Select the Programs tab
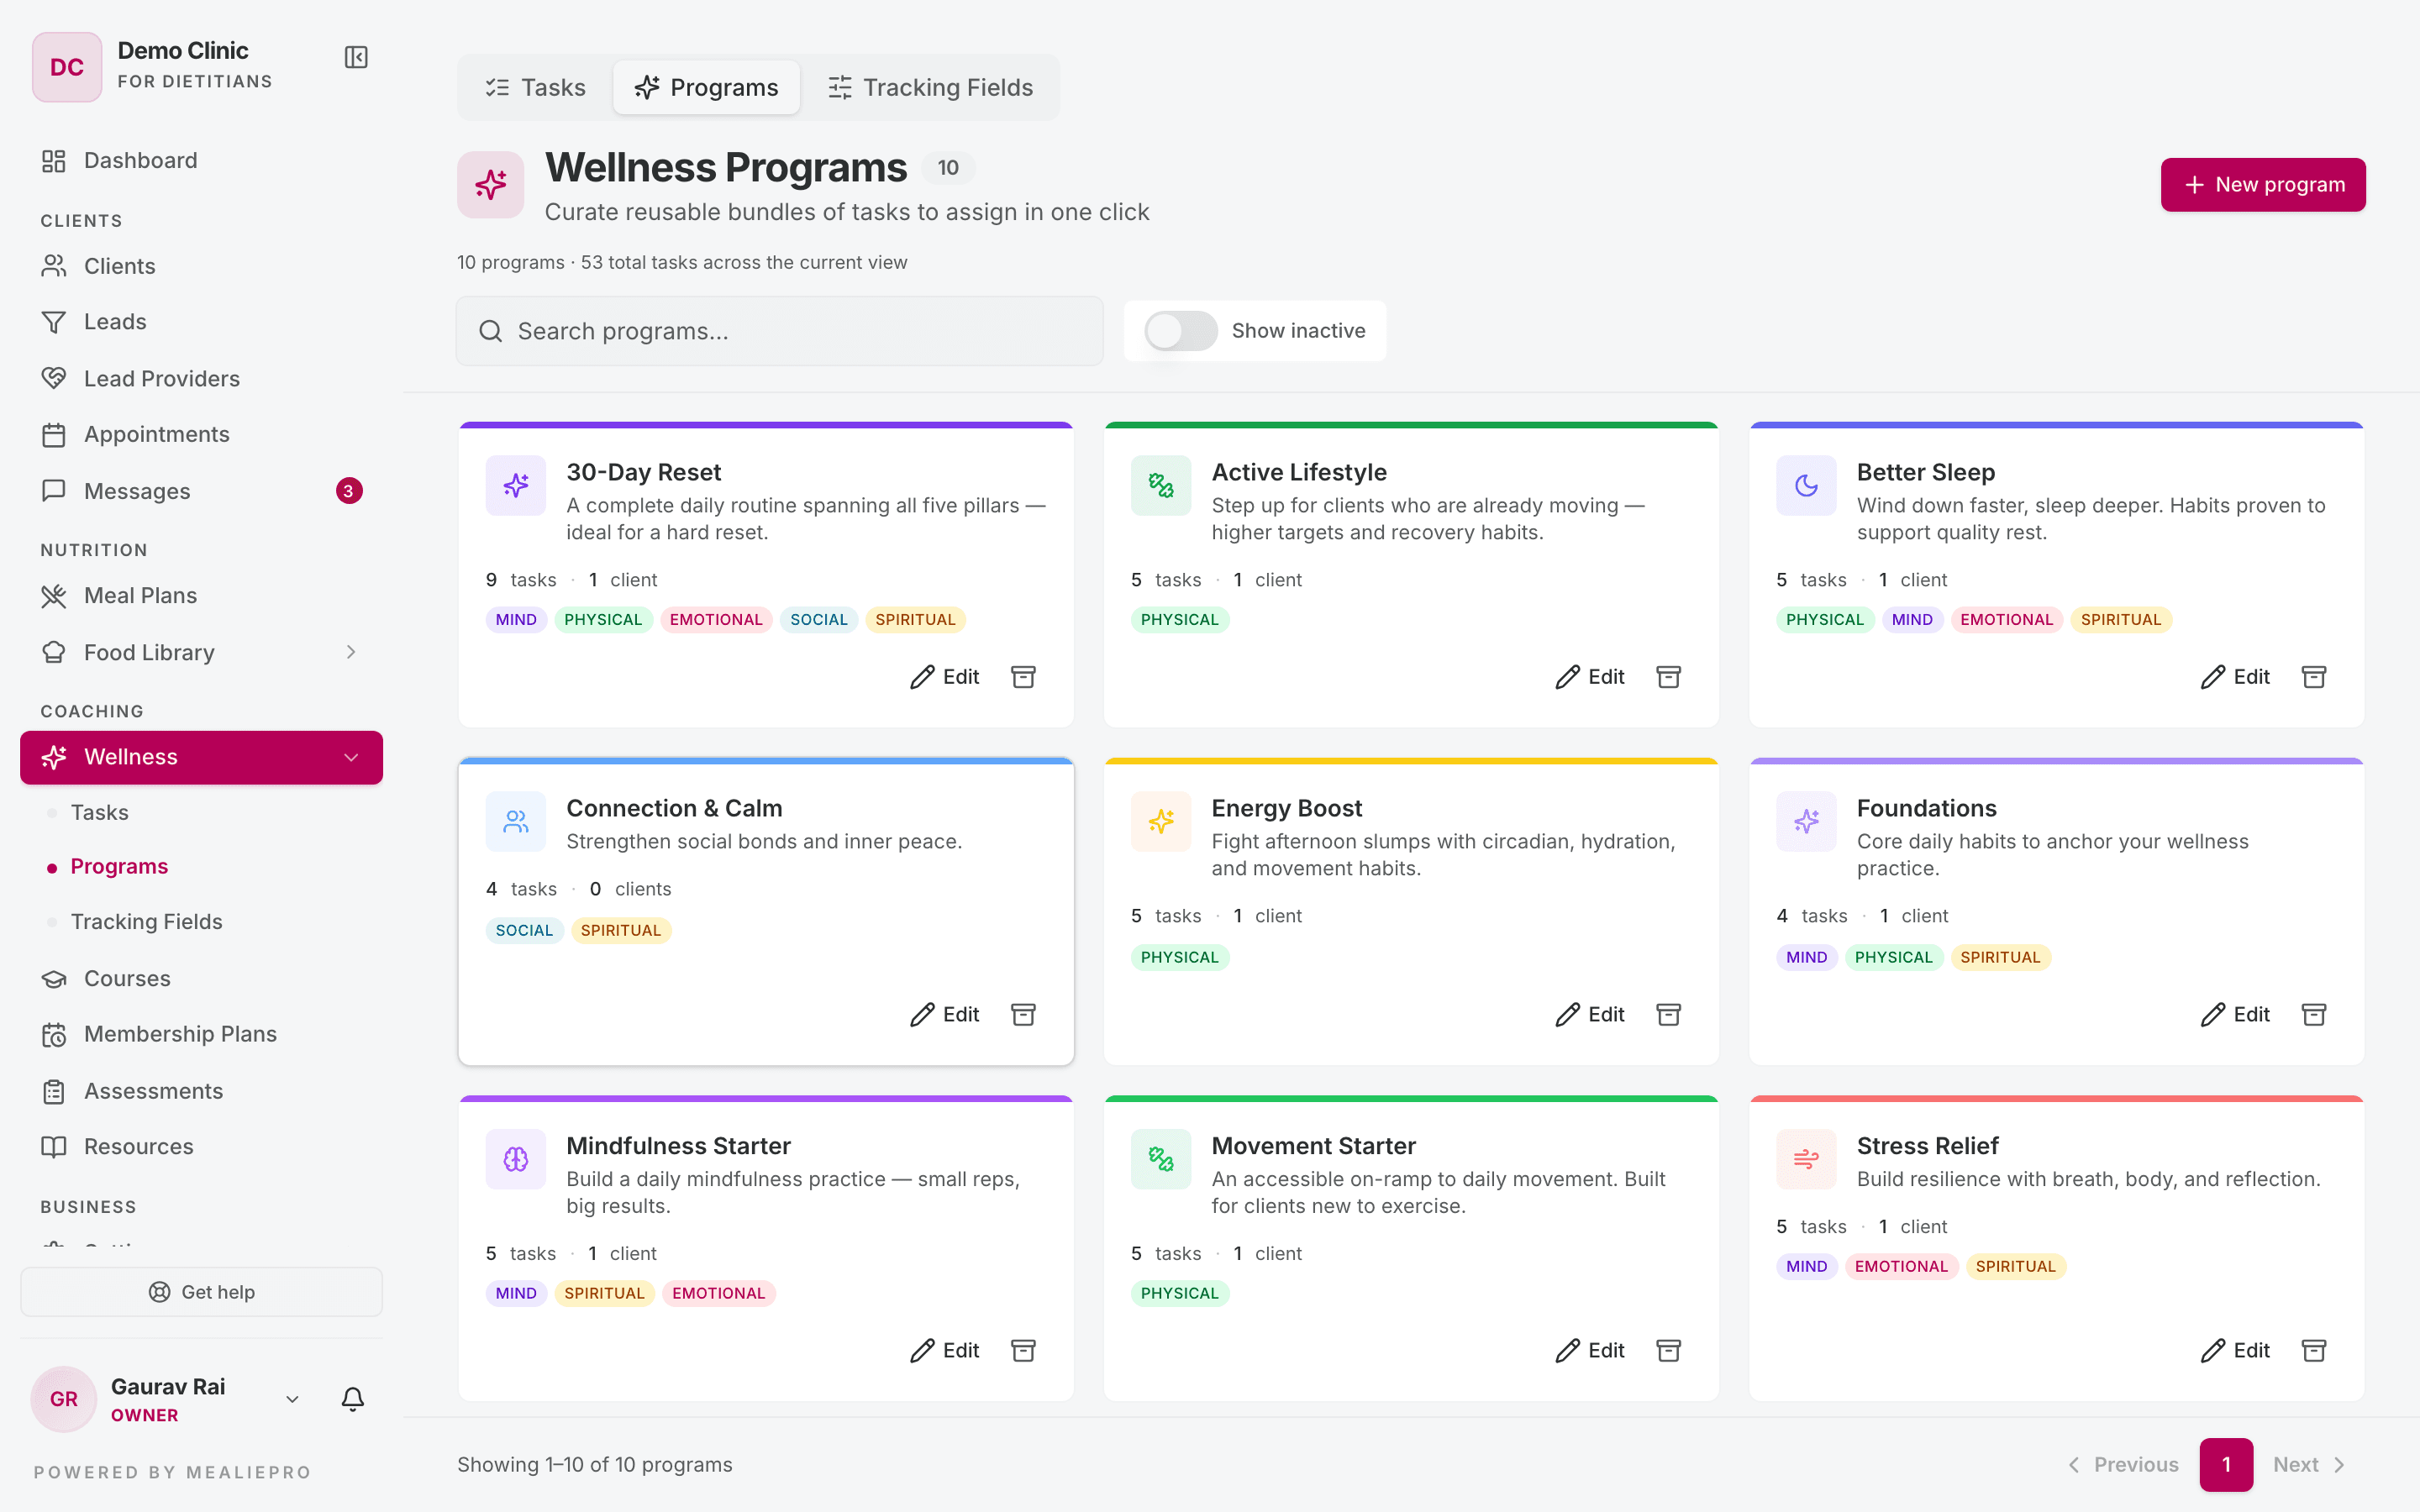The height and width of the screenshot is (1512, 2420). click(x=707, y=87)
